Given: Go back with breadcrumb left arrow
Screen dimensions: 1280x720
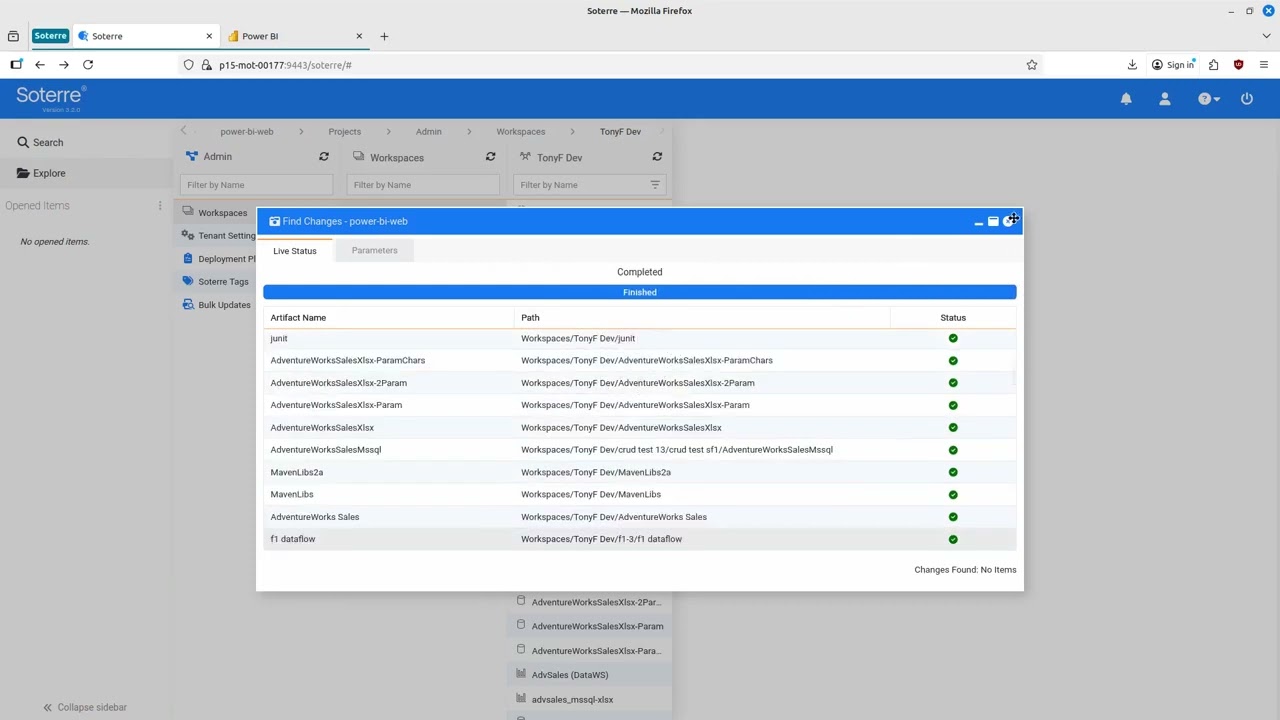Looking at the screenshot, I should click(183, 131).
